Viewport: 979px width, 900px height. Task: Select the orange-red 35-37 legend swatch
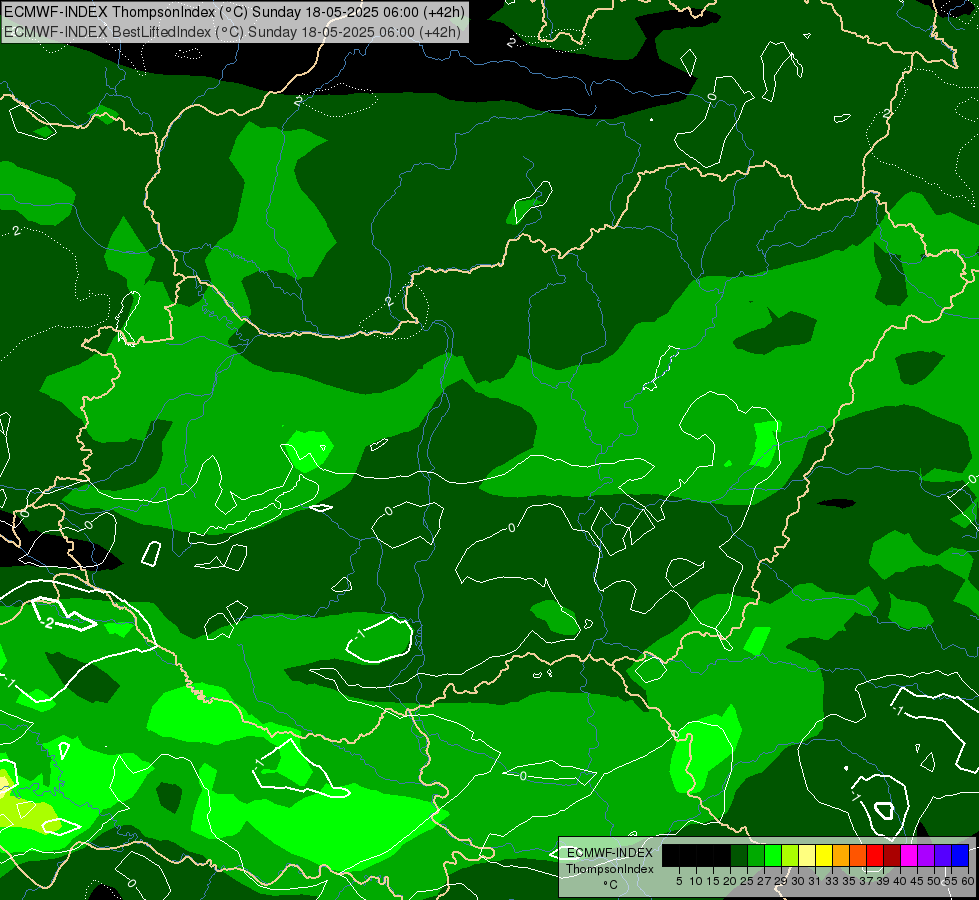point(858,855)
